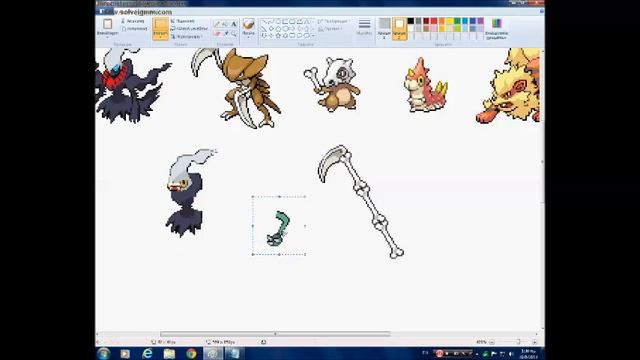Screen dimensions: 640x360
Task: Click the horizontal canvas scrollbar
Action: pyautogui.click(x=275, y=334)
